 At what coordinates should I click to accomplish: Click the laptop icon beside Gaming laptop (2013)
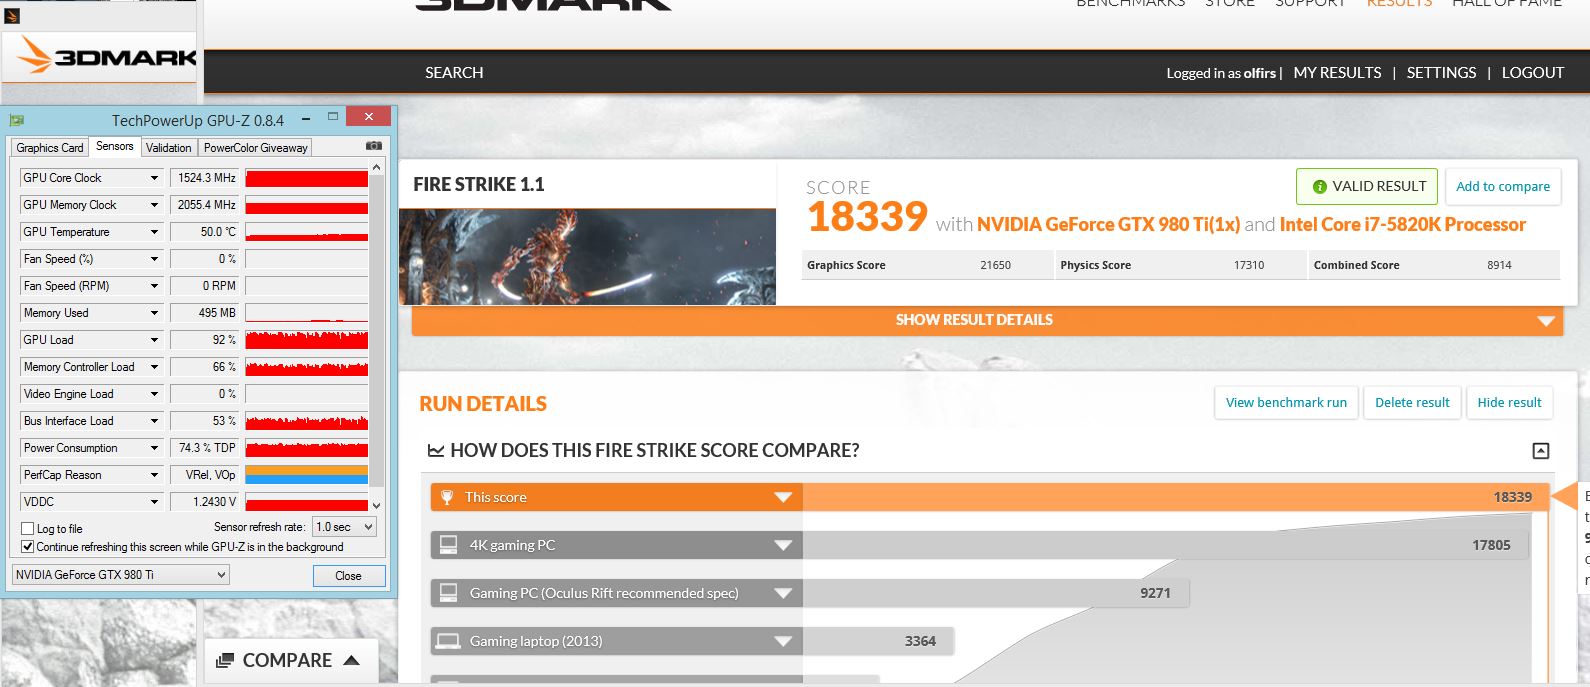tap(448, 641)
